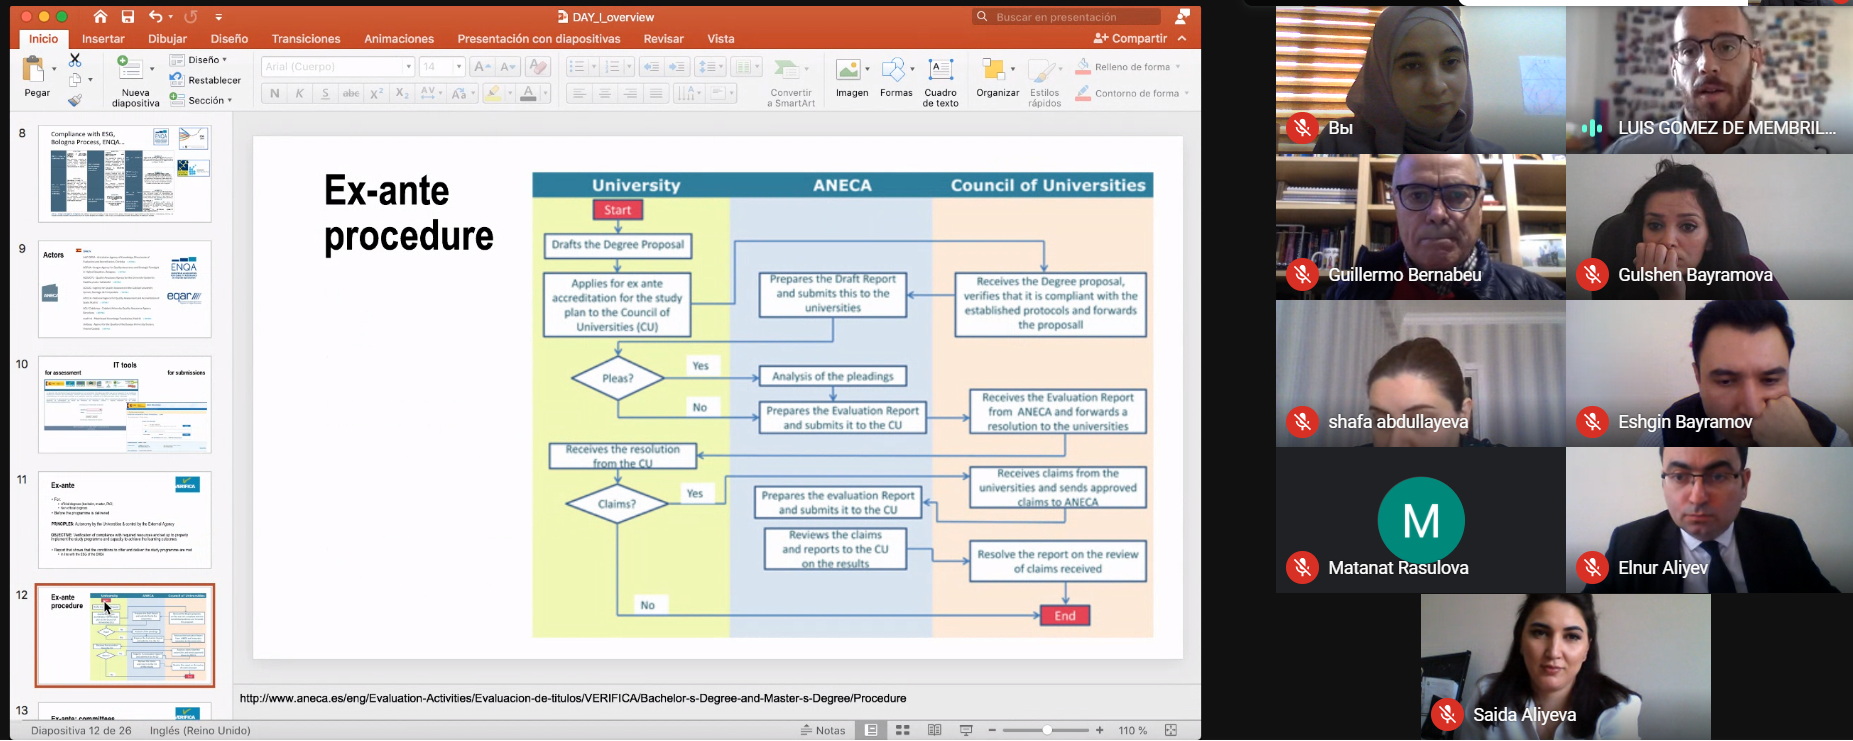Open the Formas shapes gallery
The height and width of the screenshot is (741, 1853).
point(896,78)
